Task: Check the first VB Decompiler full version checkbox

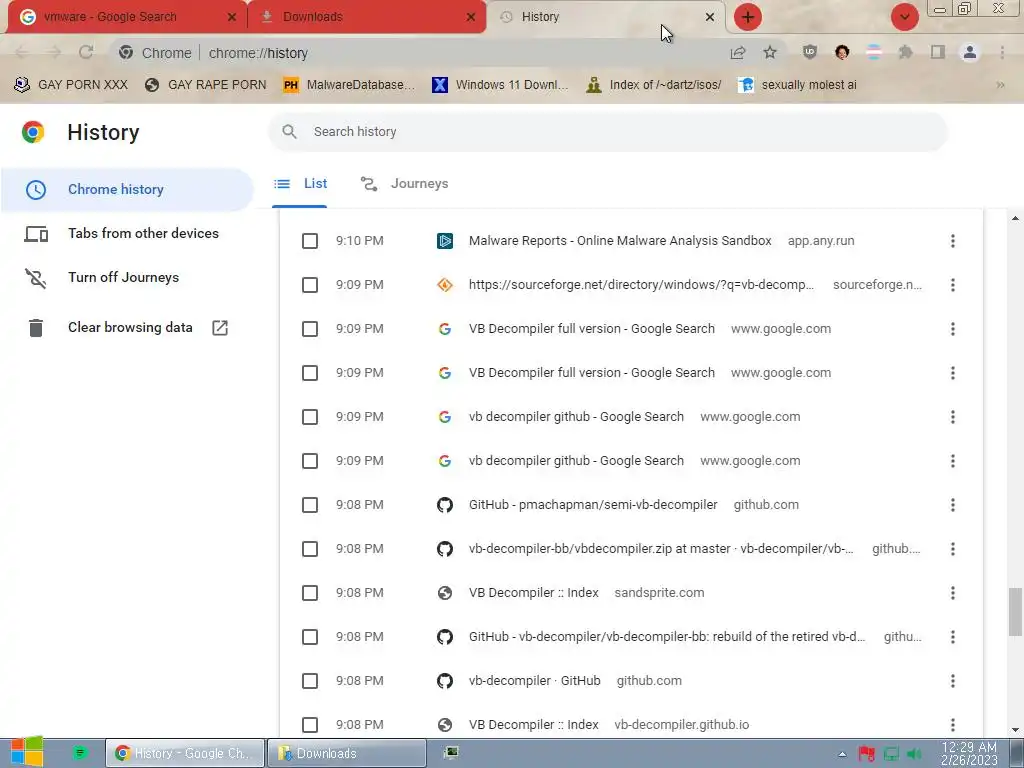Action: click(310, 329)
